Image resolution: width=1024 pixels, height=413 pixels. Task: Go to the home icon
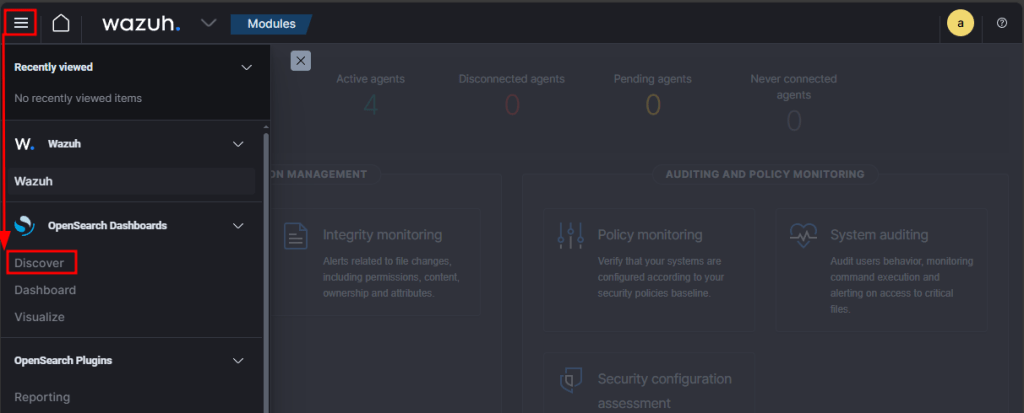61,22
